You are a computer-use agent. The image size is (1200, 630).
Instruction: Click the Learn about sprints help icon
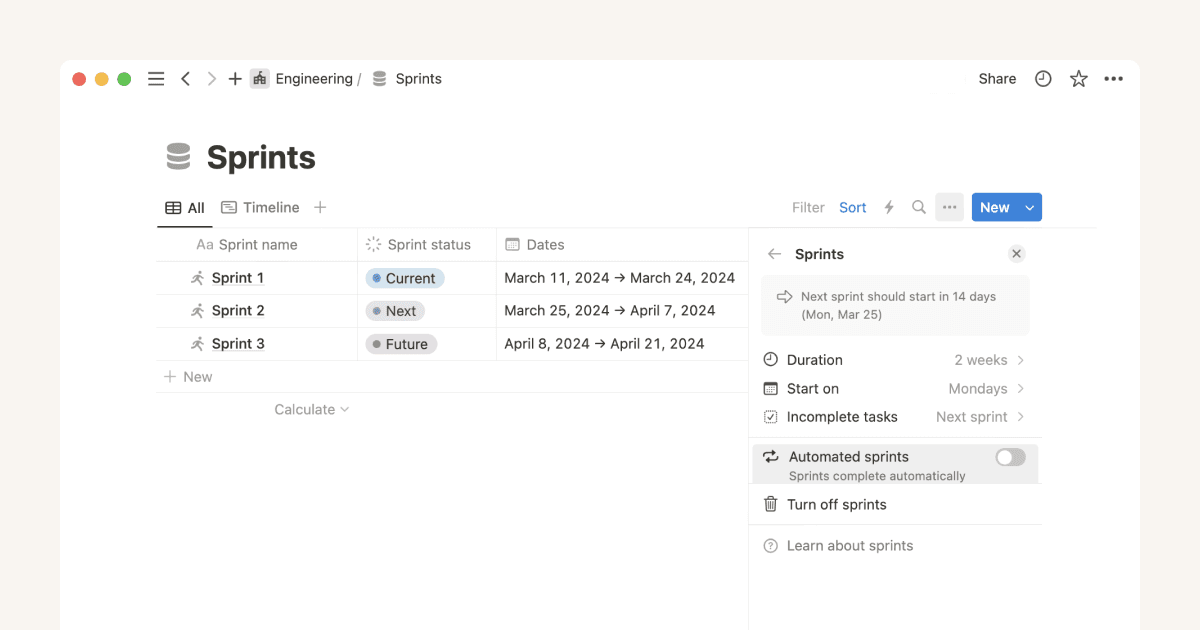click(x=770, y=545)
